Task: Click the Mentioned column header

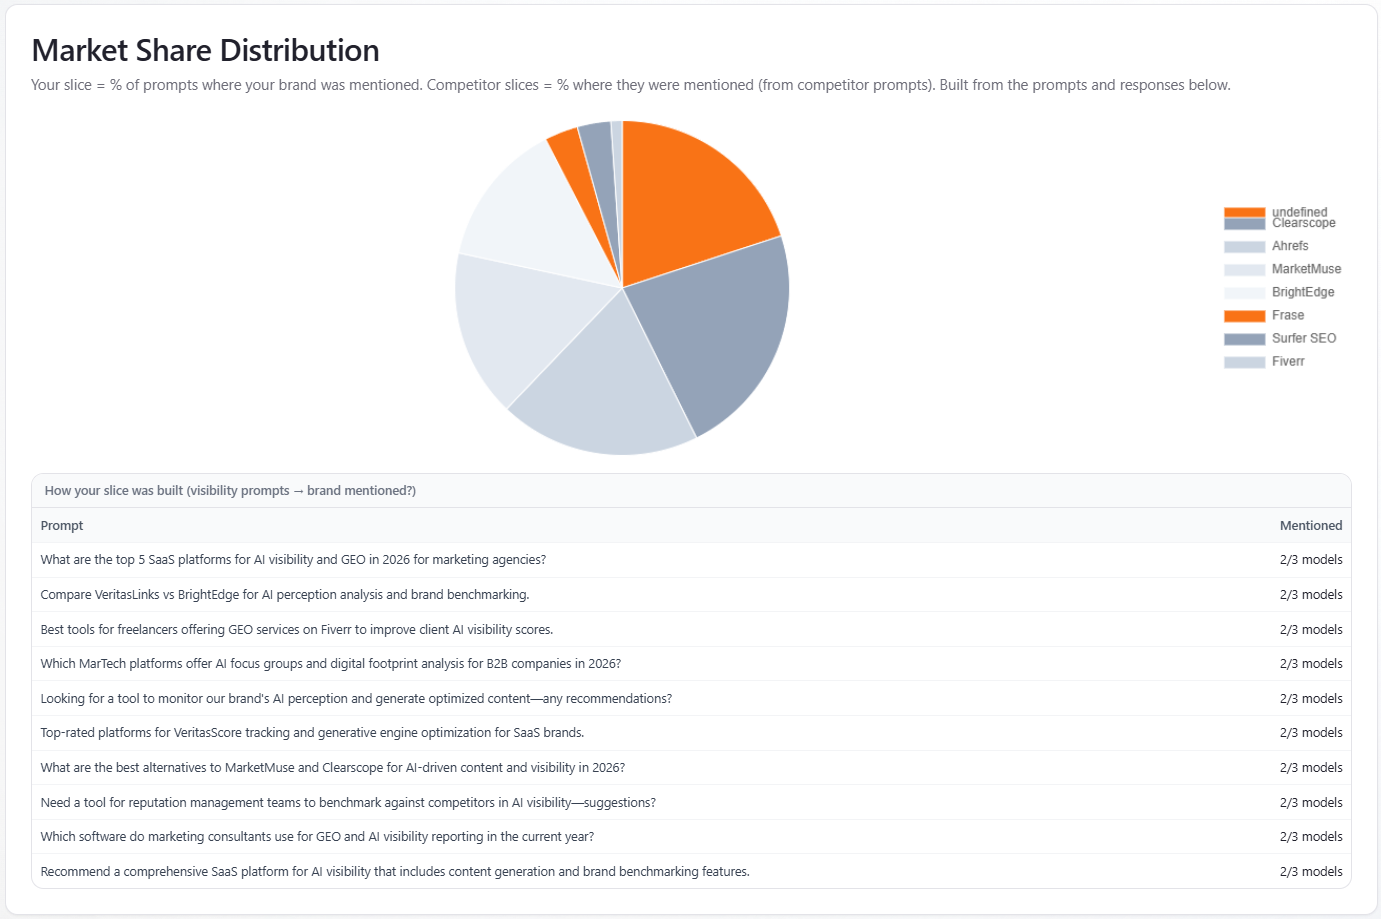Action: [x=1310, y=526]
